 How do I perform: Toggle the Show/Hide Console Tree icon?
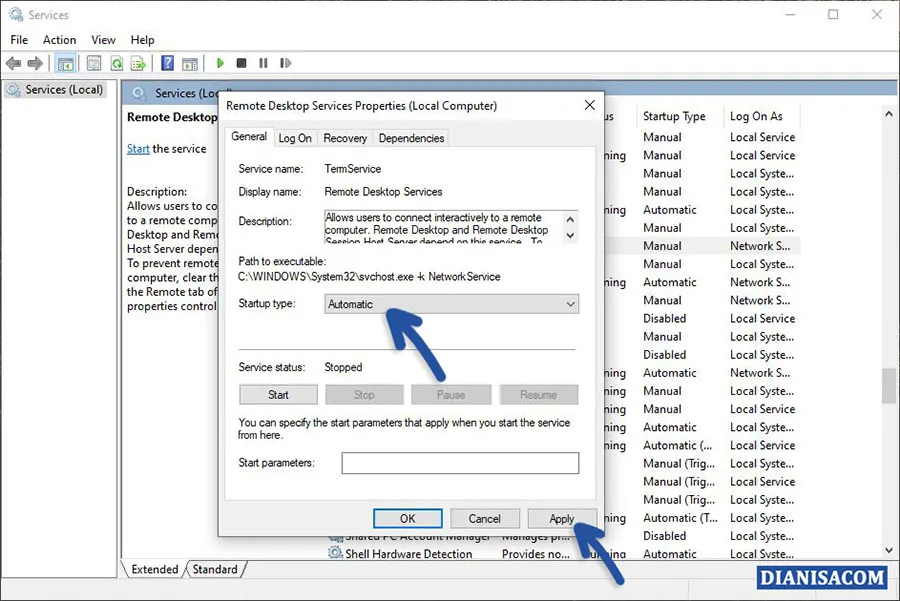65,62
